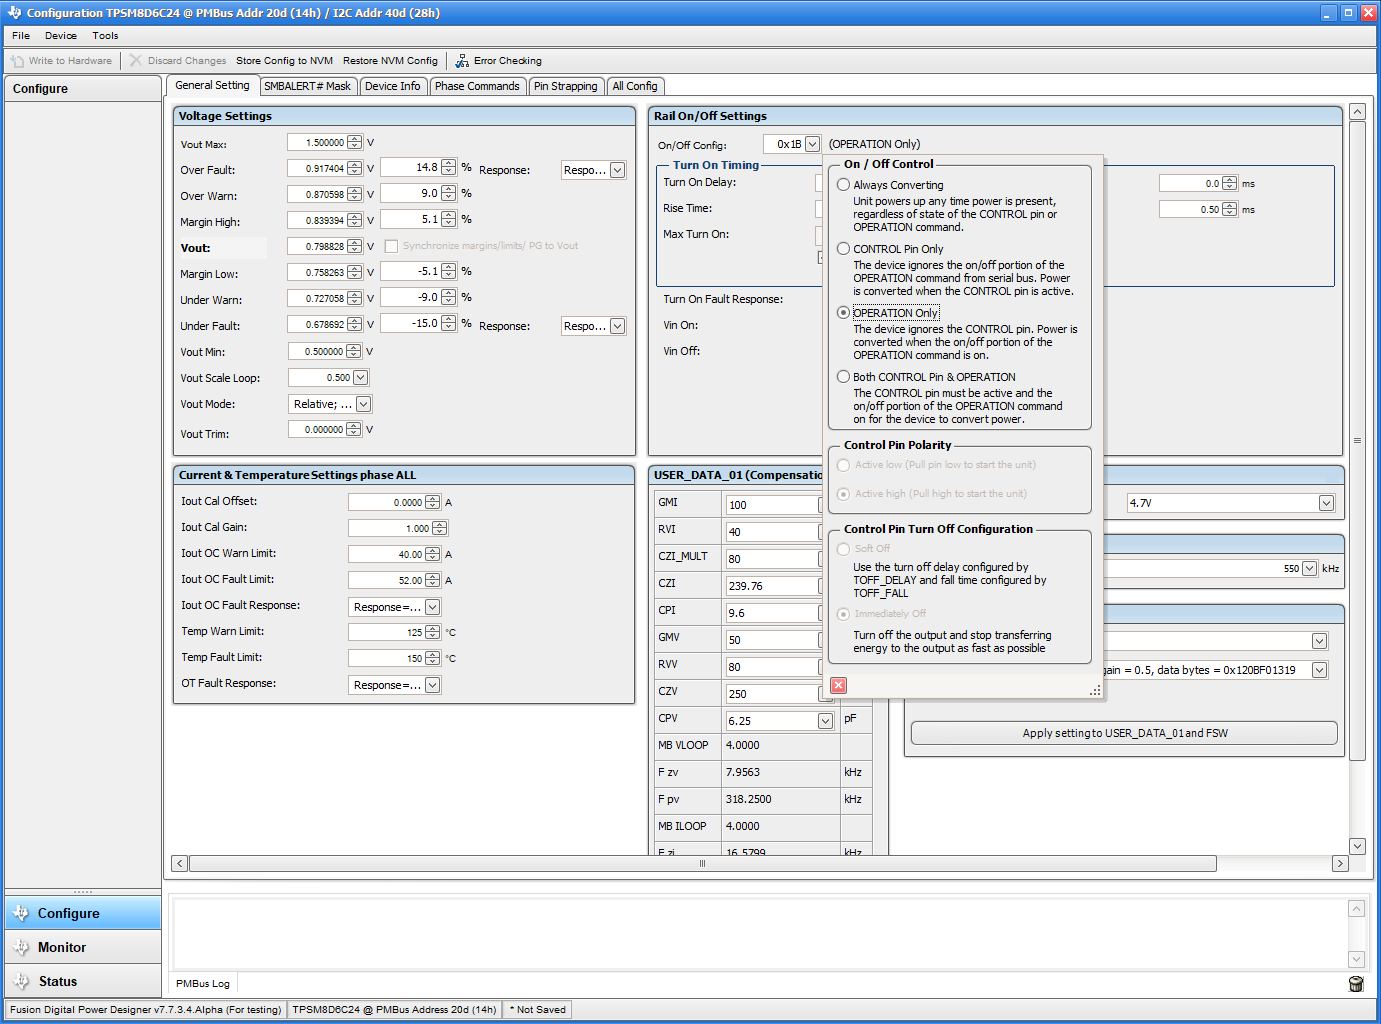Click Apply setting to USER_DATA_01 and FSW
This screenshot has height=1024, width=1381.
tap(1122, 732)
